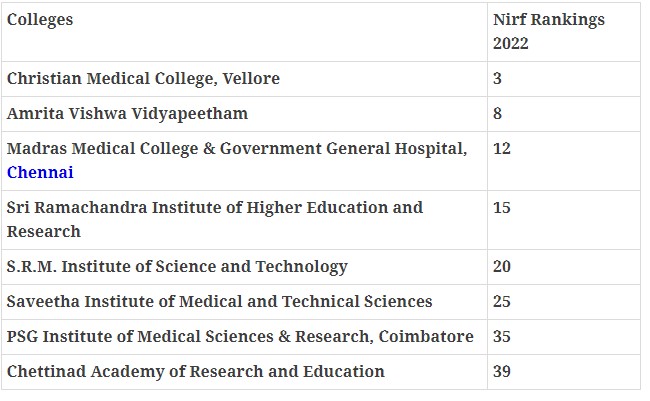Click S.R.M. Institute of Science and Technology
This screenshot has height=401, width=650.
tap(177, 266)
